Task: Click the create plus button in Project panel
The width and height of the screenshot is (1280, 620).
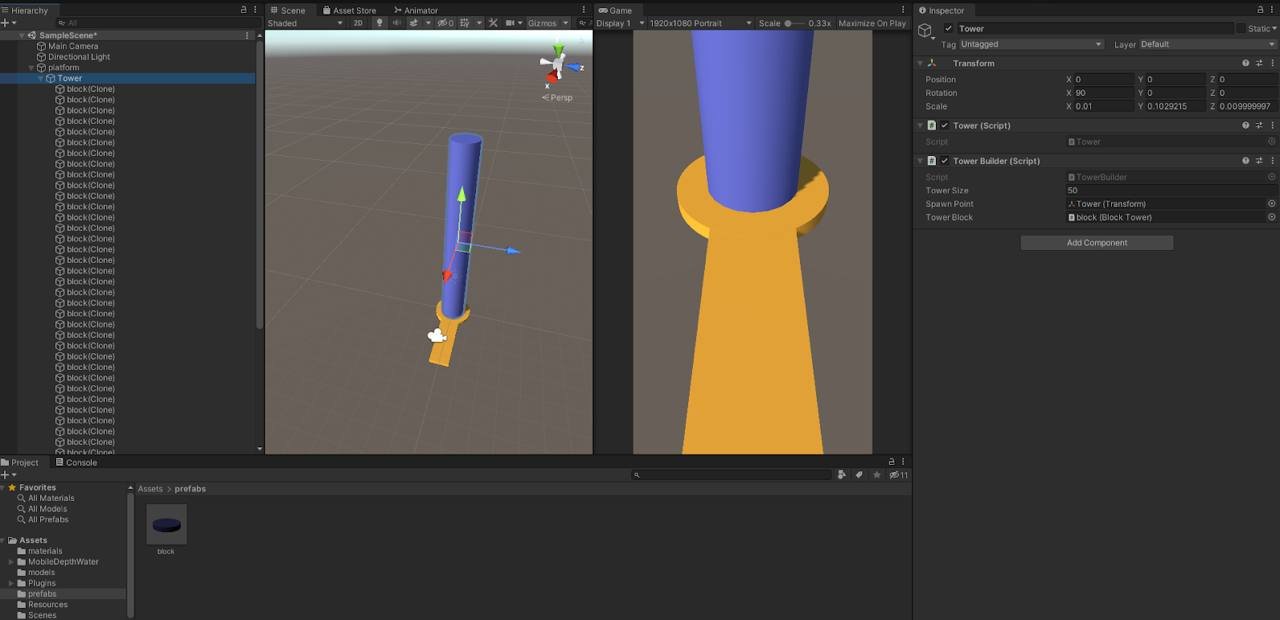Action: pyautogui.click(x=5, y=474)
